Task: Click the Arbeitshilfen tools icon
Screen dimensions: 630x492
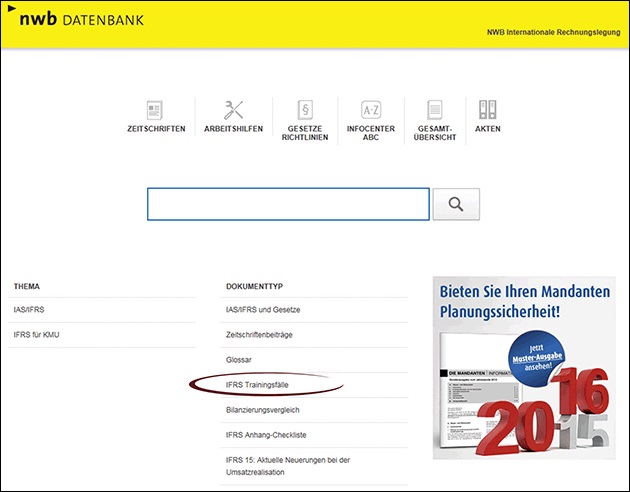Action: [x=236, y=111]
